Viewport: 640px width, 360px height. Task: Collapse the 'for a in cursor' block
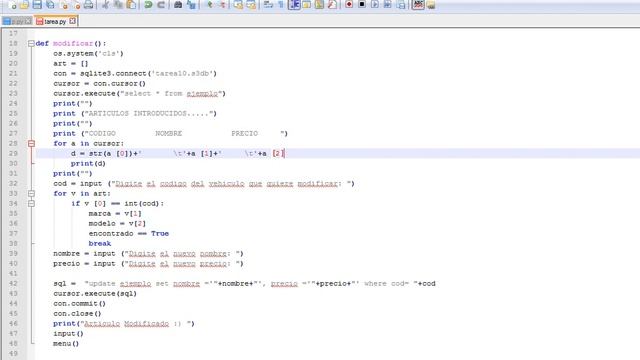[x=31, y=143]
